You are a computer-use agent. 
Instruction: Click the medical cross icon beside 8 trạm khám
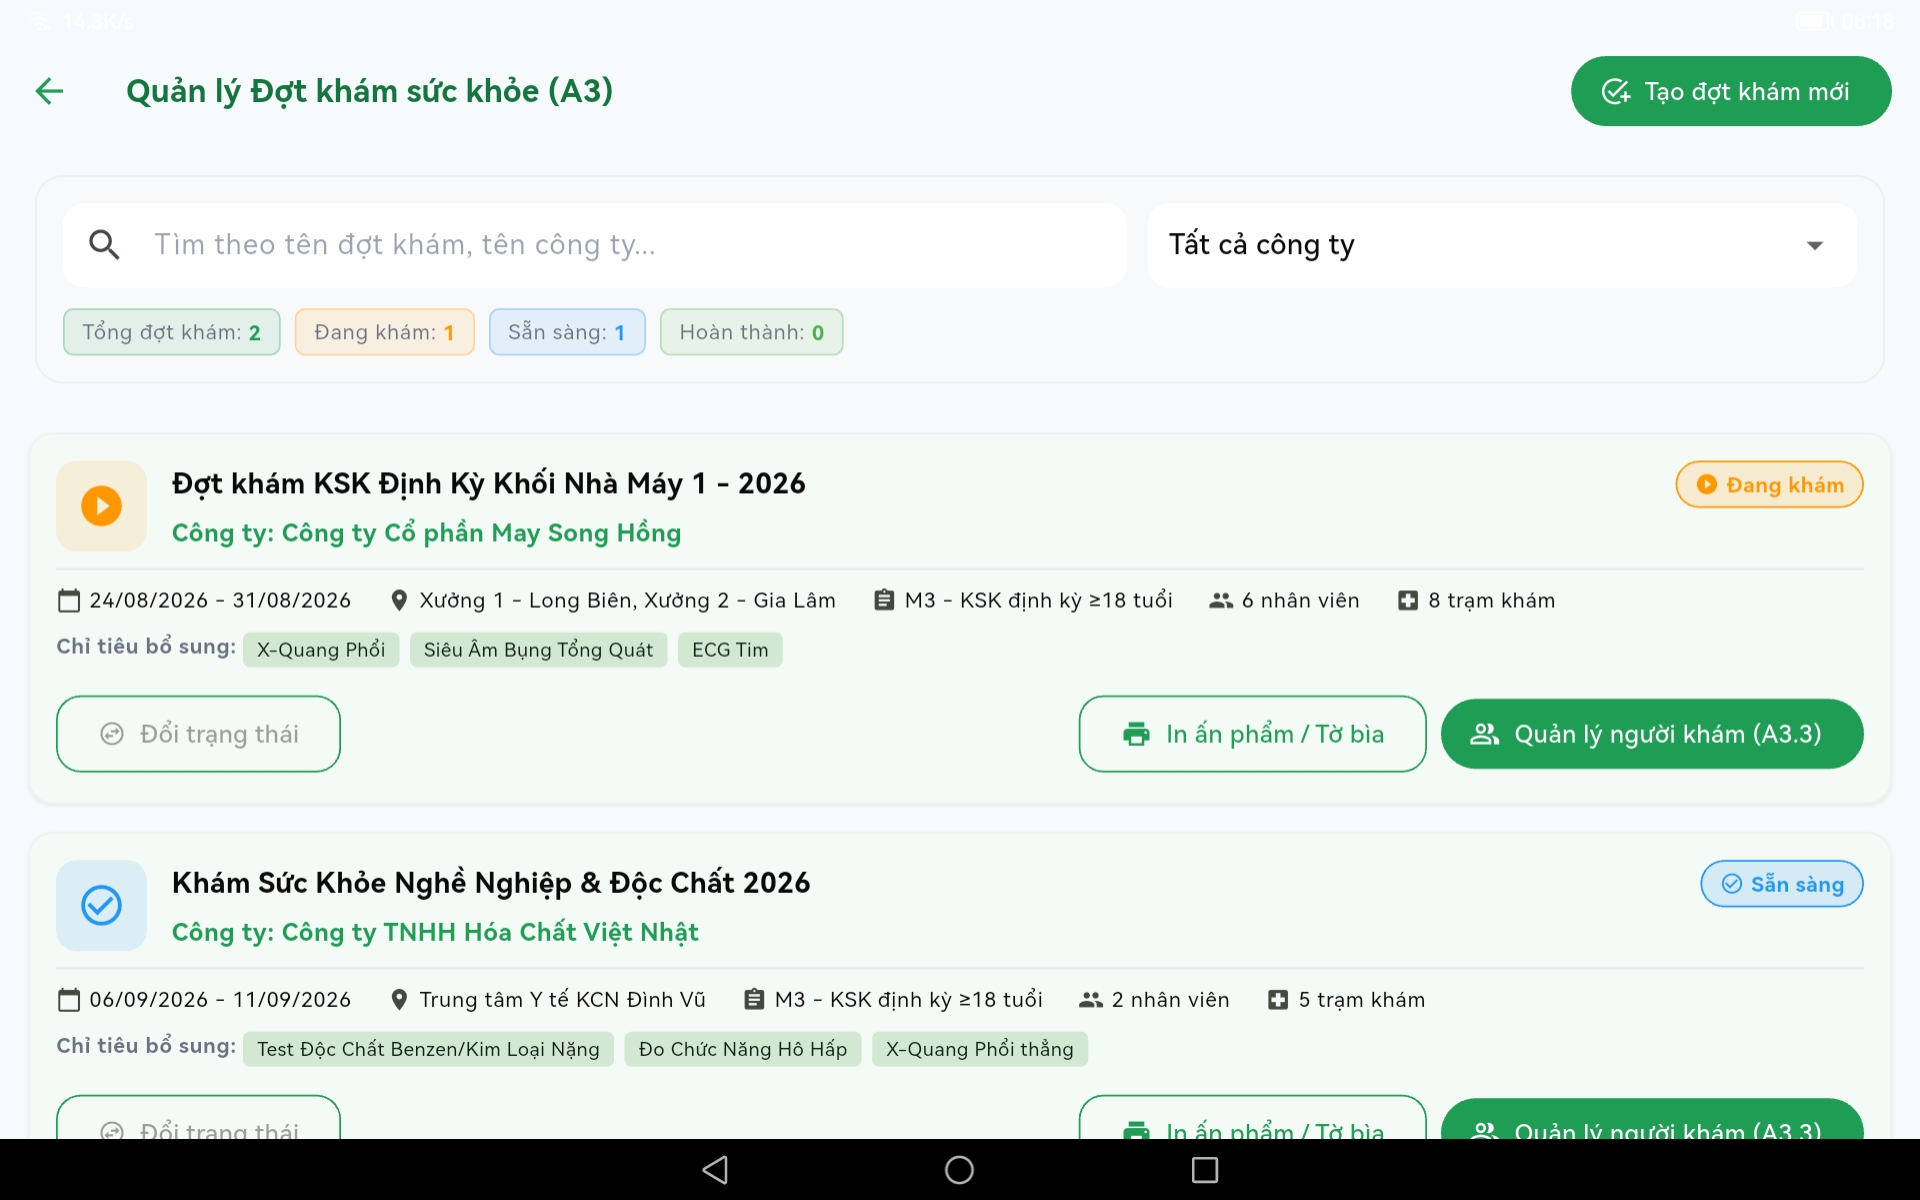[1408, 601]
